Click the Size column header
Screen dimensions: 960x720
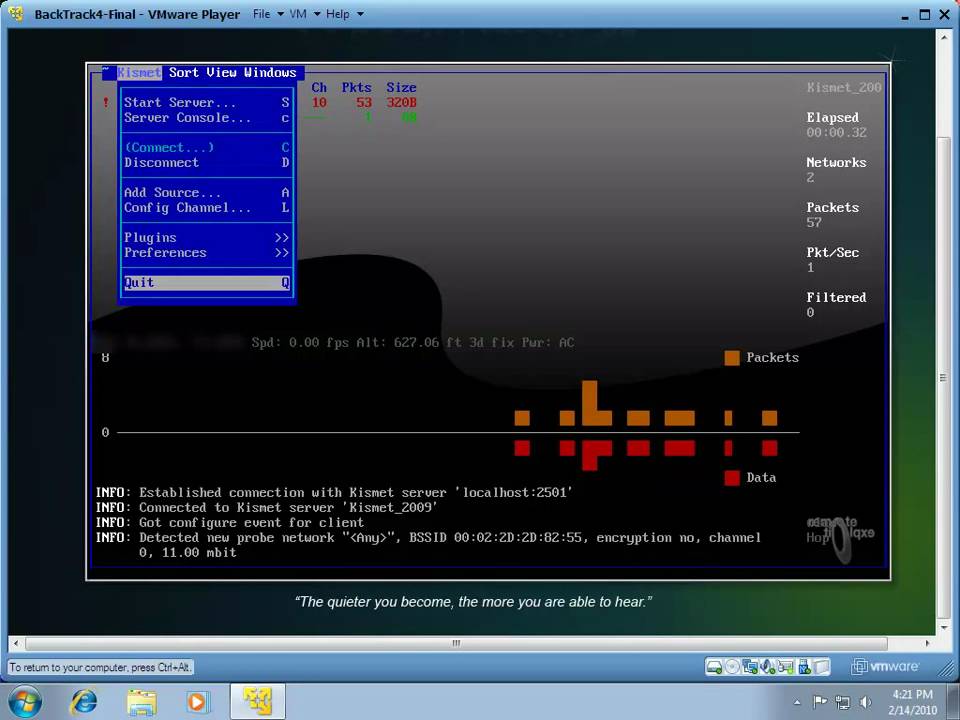point(402,88)
